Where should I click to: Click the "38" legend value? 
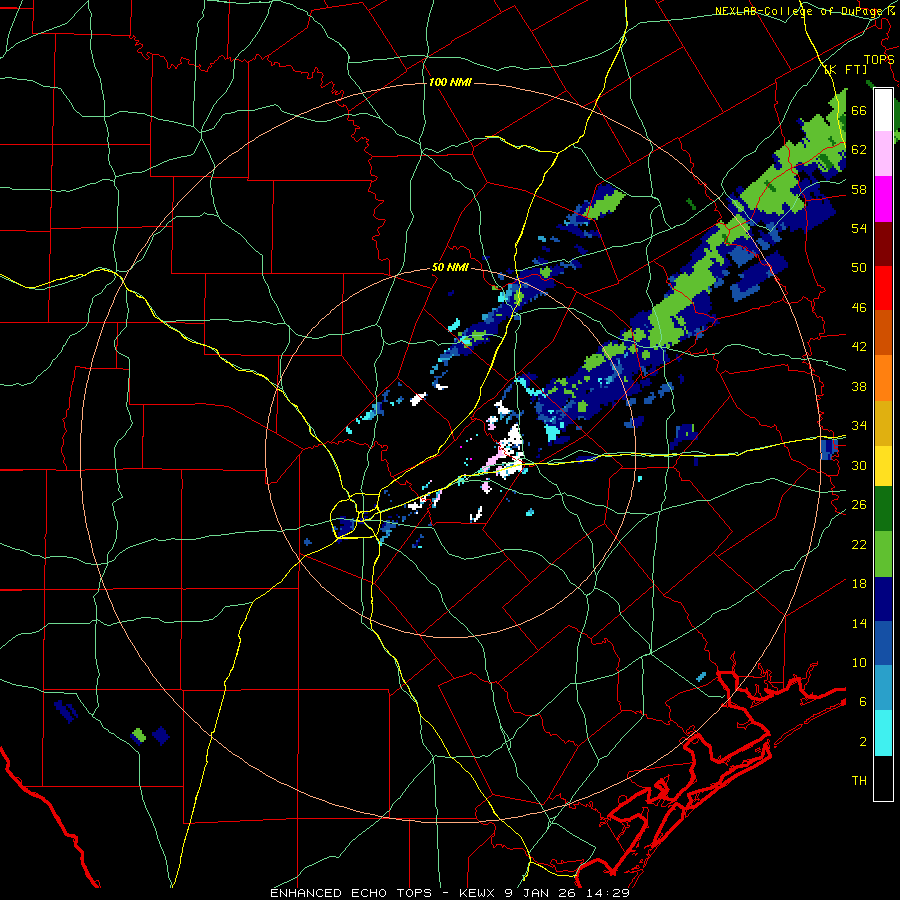pyautogui.click(x=859, y=386)
